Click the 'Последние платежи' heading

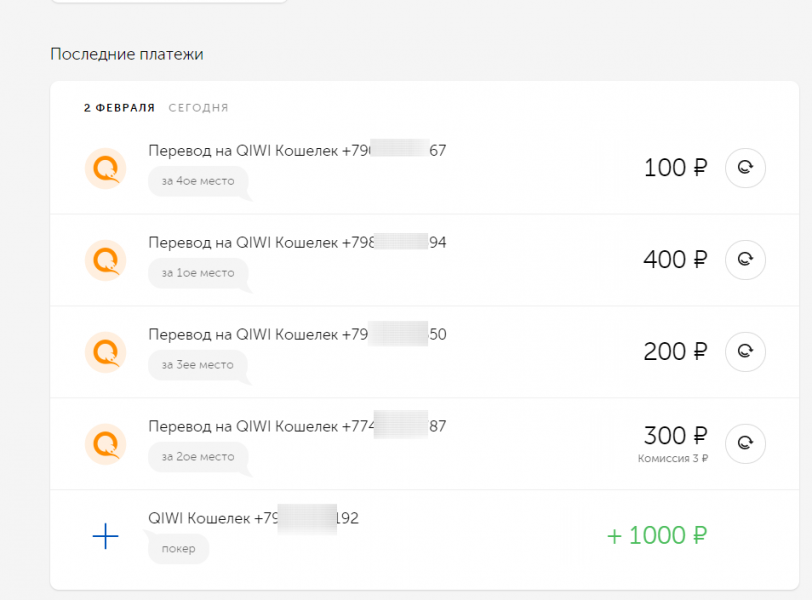[127, 54]
